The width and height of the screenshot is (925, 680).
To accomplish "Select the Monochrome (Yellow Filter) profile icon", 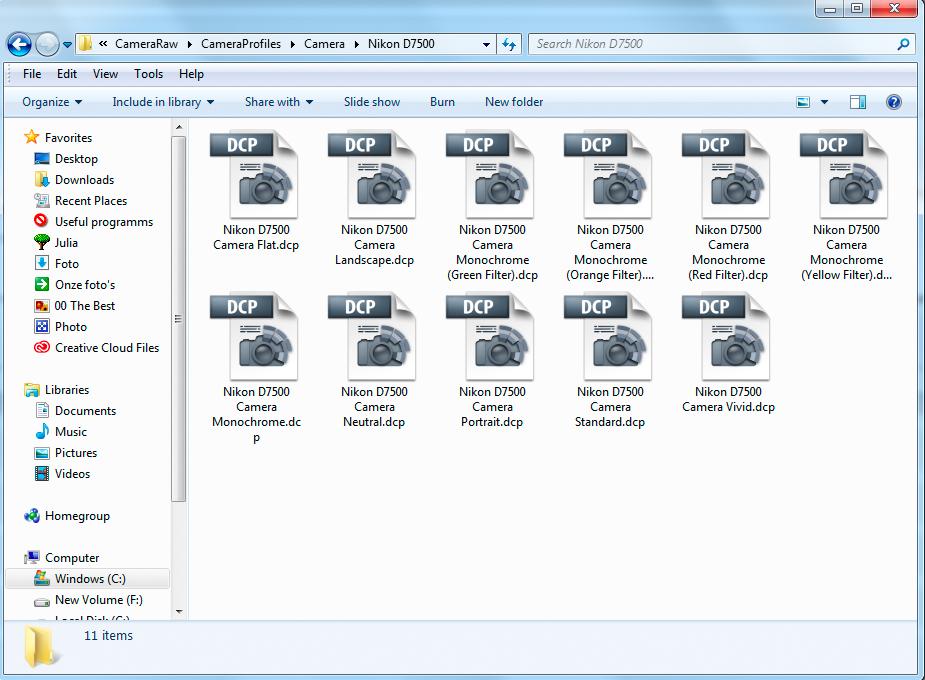I will point(844,175).
